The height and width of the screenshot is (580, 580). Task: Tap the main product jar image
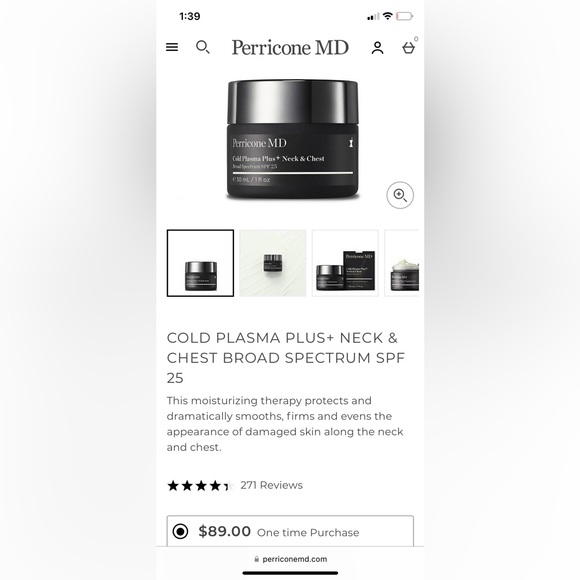coord(292,140)
